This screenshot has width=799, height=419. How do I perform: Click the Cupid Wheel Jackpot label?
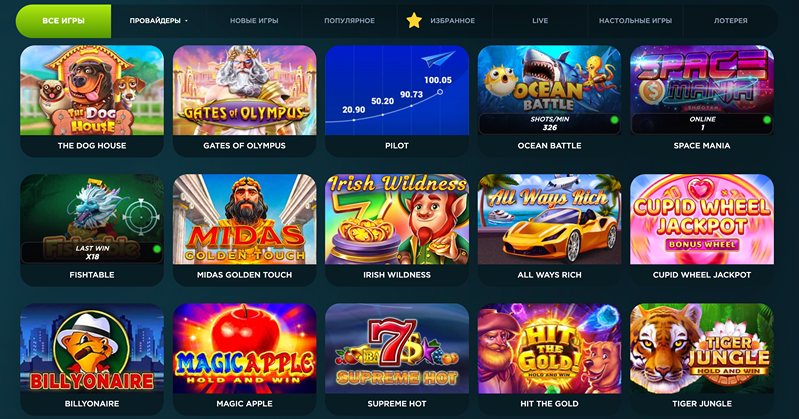(702, 275)
